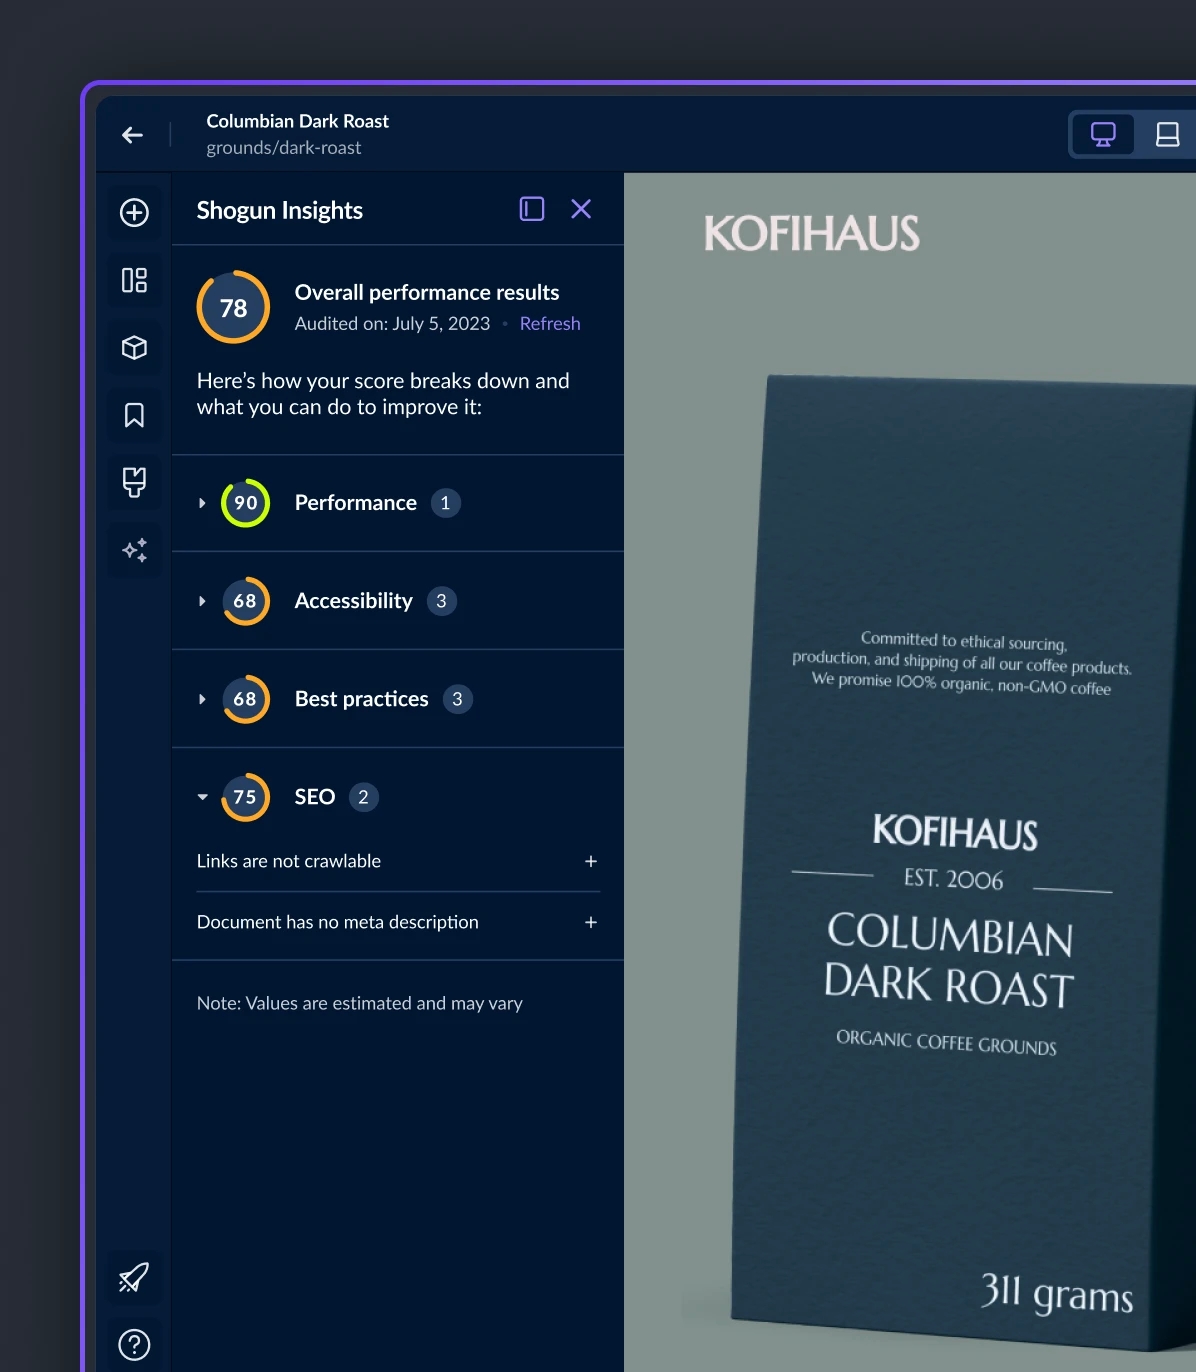1196x1372 pixels.
Task: Expand the Best practices section
Action: 202,699
